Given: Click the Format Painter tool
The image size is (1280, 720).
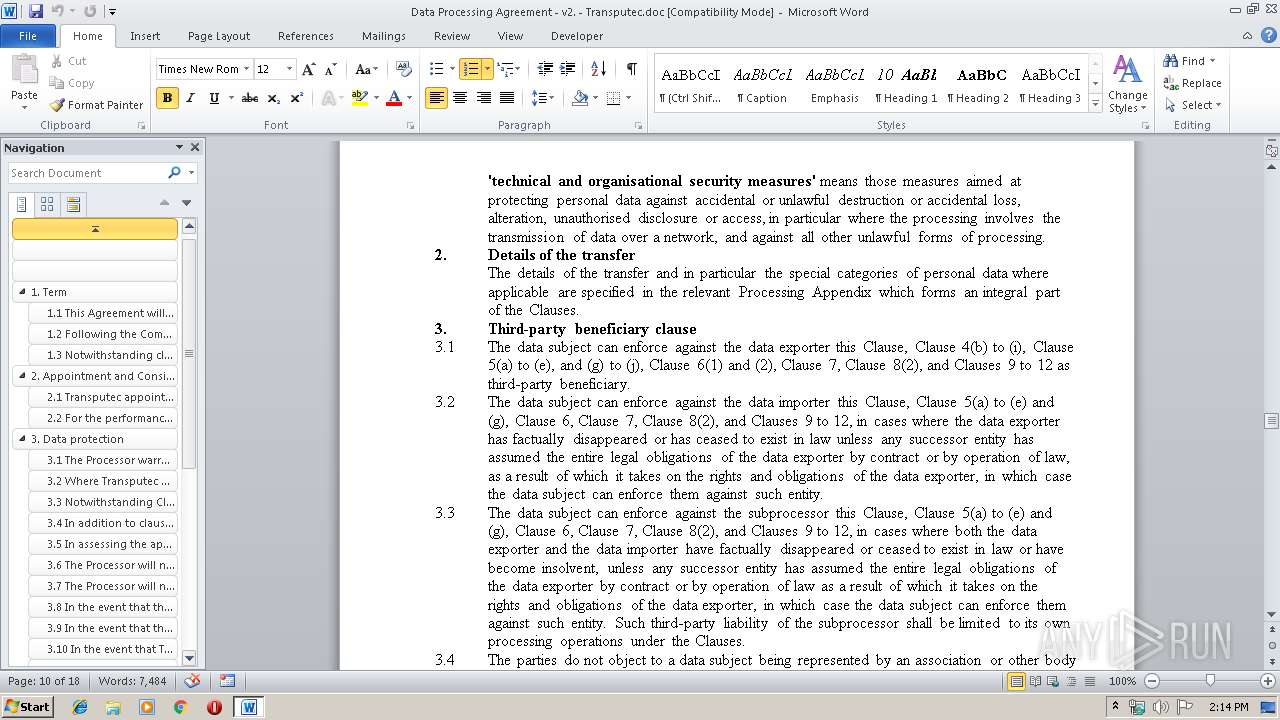Looking at the screenshot, I should (x=97, y=105).
